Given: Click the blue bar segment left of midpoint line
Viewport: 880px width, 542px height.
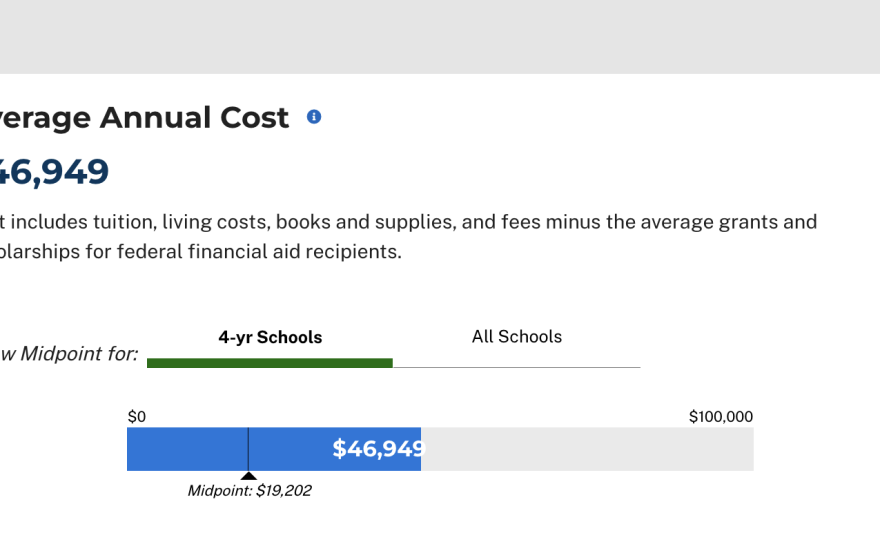Looking at the screenshot, I should tap(187, 449).
